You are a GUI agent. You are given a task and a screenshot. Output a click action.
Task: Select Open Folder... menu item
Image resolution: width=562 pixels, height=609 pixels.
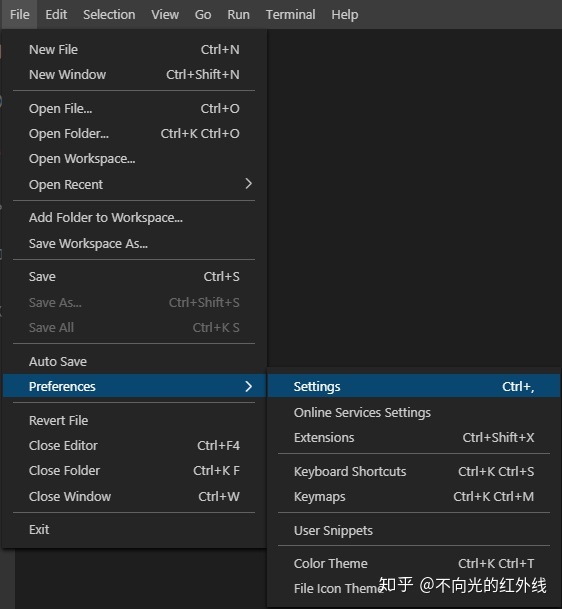tap(134, 134)
